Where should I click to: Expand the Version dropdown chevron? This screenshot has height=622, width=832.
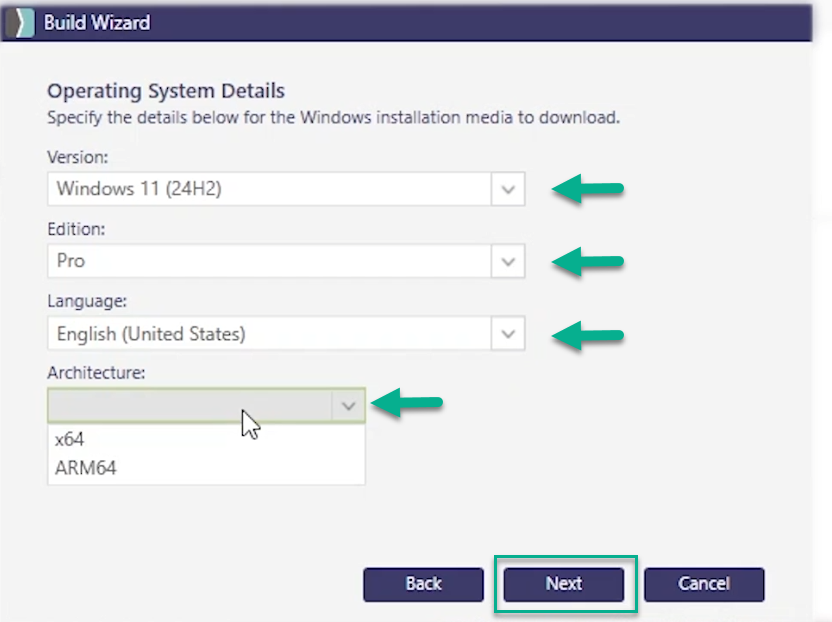coord(508,189)
